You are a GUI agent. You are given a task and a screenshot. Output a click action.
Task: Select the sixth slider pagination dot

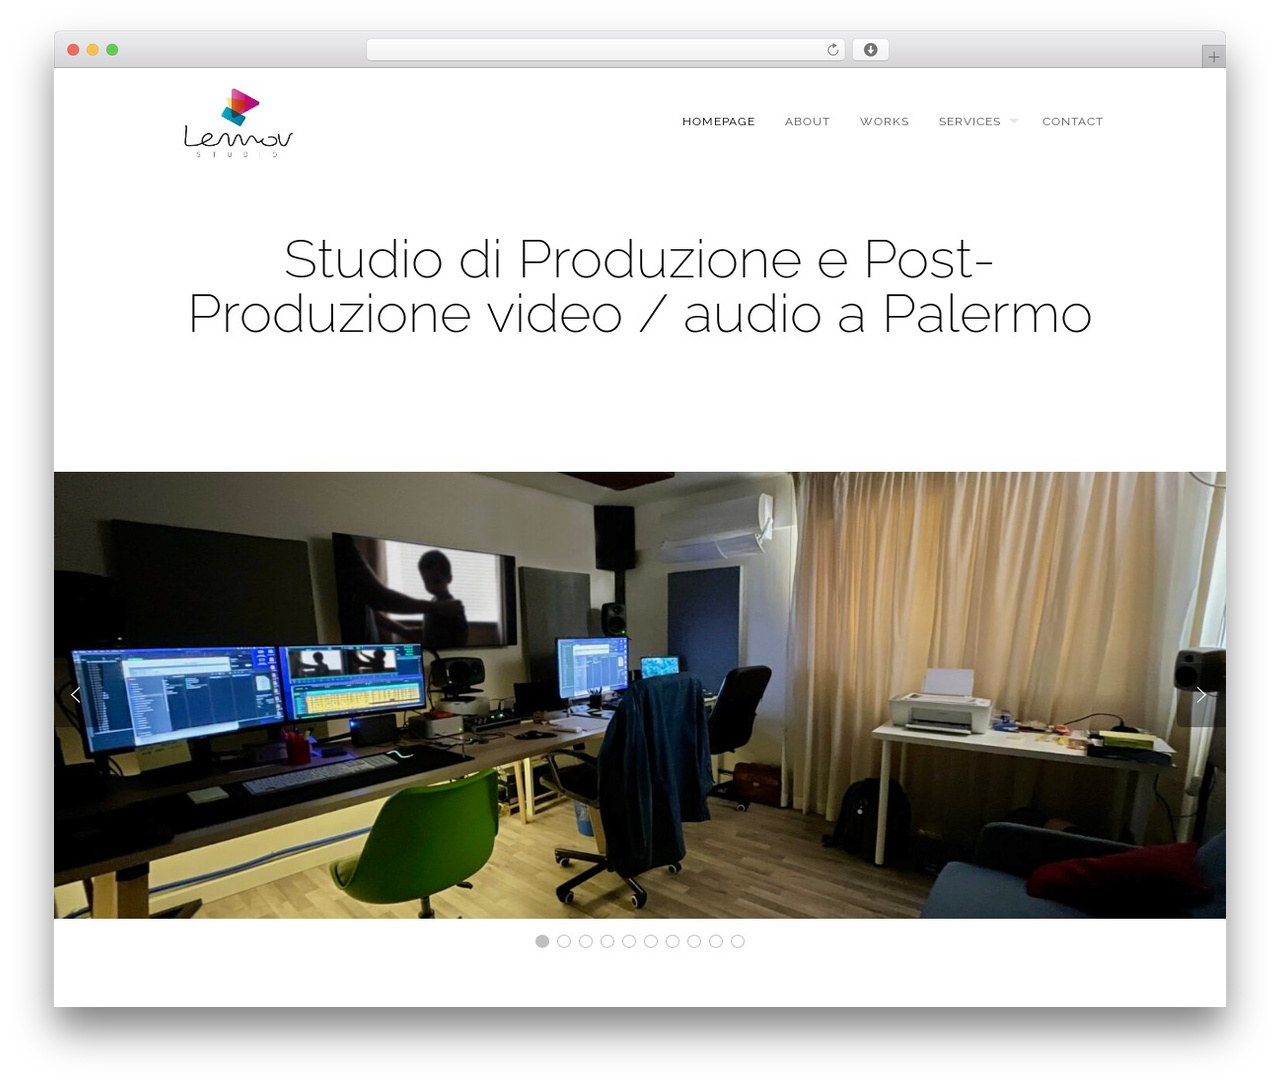pos(651,941)
